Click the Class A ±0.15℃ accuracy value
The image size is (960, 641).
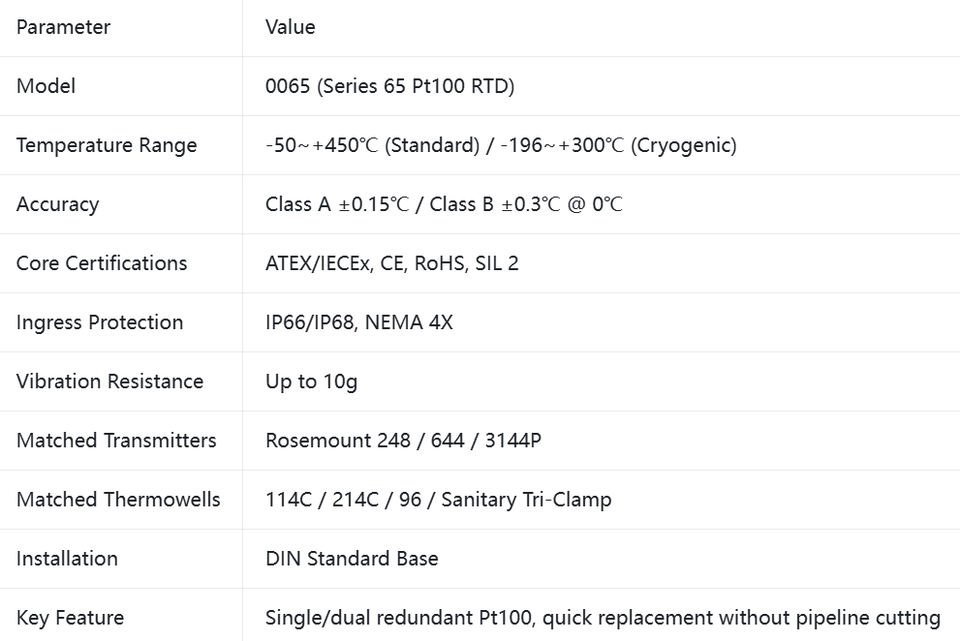[337, 204]
